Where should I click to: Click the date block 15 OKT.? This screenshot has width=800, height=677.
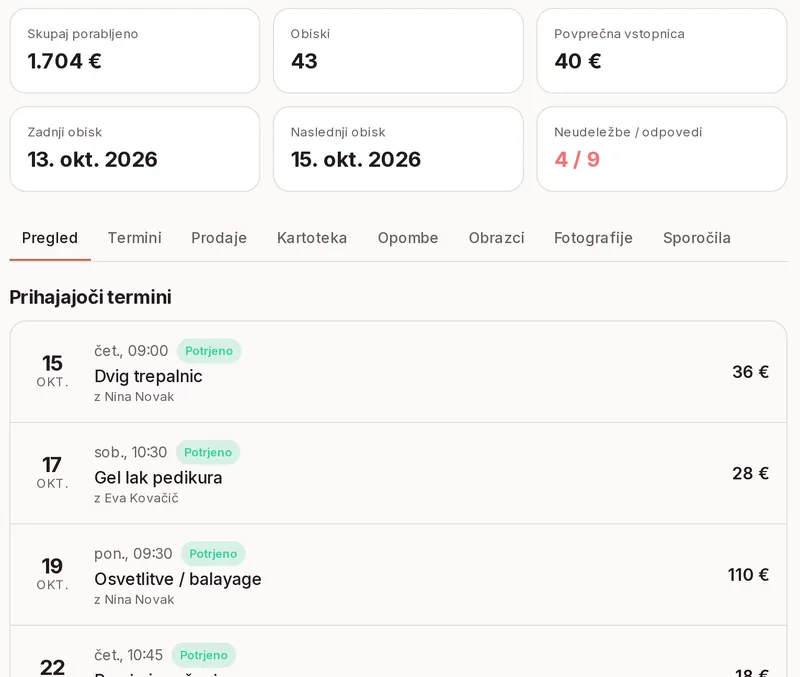tap(52, 371)
